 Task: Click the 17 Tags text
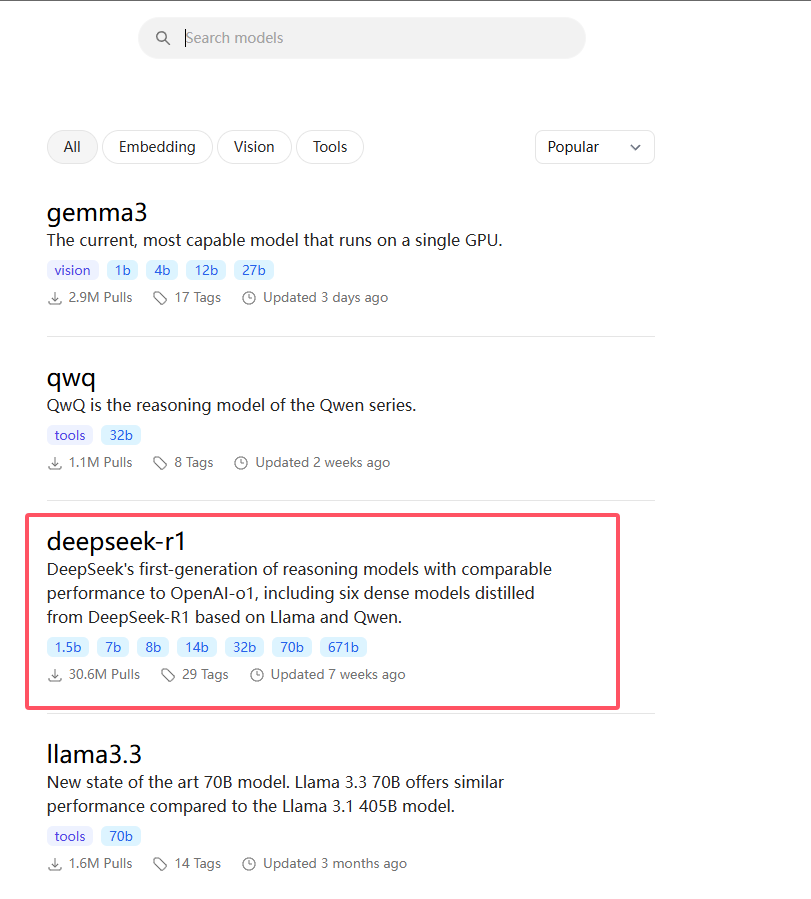198,298
